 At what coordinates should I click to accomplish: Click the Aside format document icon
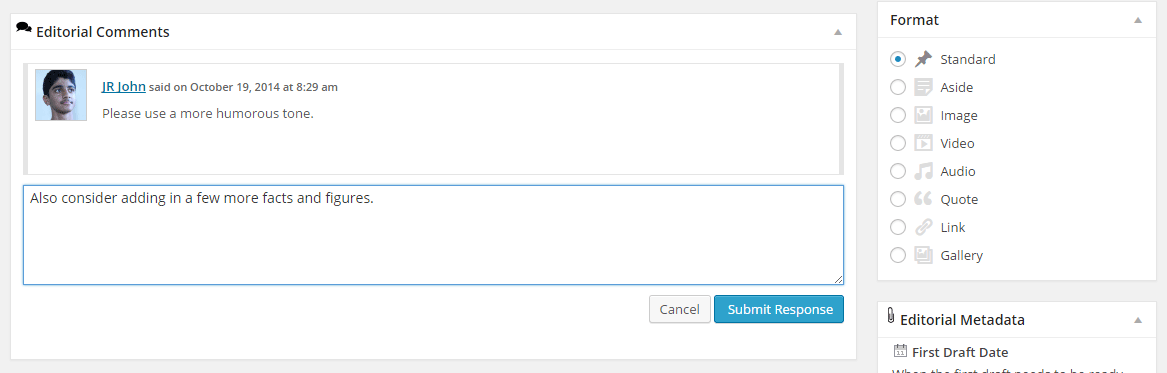pos(923,87)
